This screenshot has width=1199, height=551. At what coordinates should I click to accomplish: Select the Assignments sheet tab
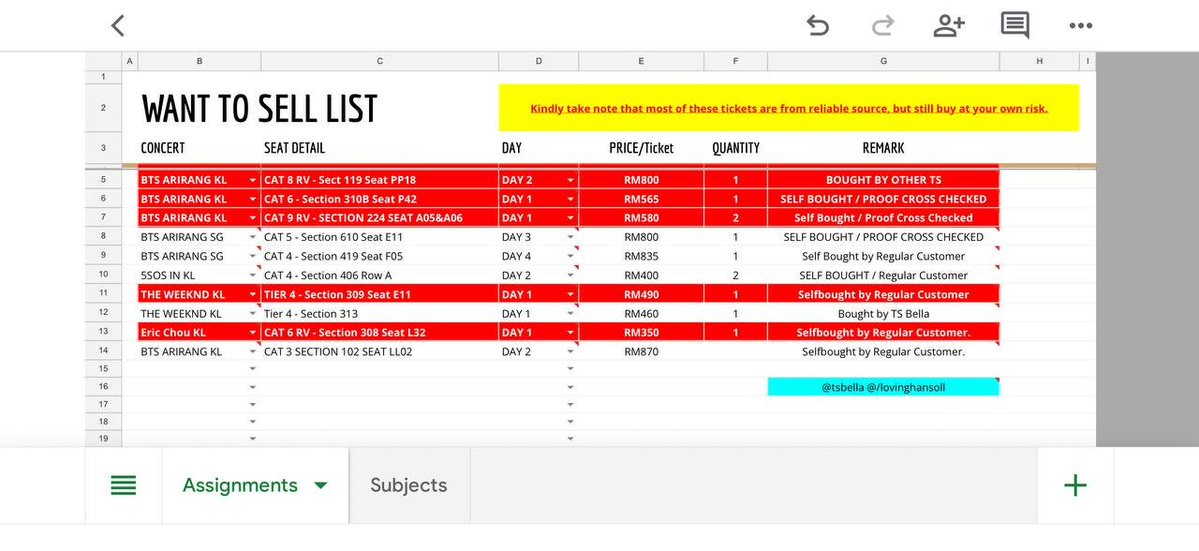239,485
